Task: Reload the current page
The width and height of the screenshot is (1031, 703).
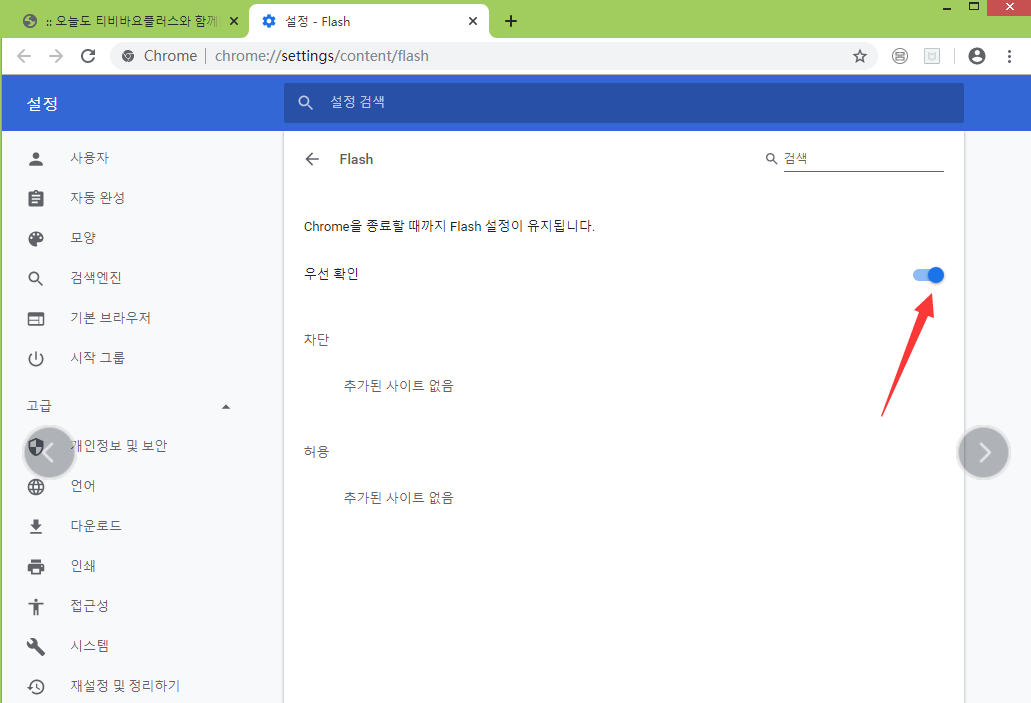Action: [x=88, y=56]
